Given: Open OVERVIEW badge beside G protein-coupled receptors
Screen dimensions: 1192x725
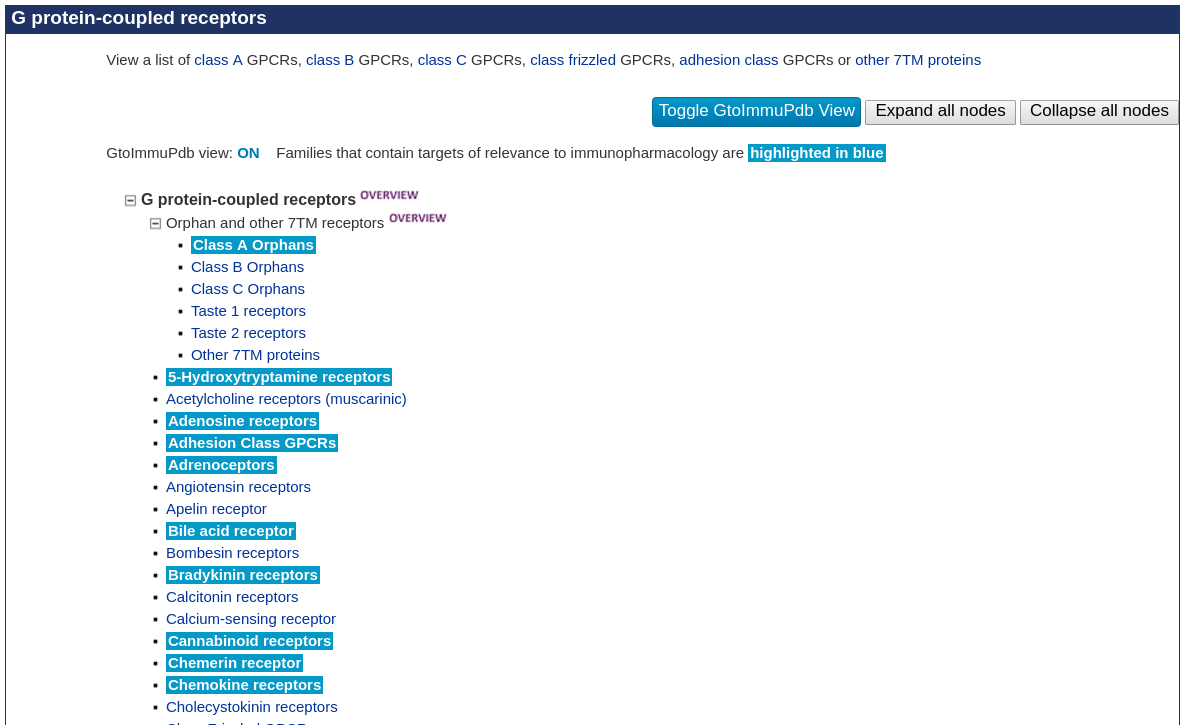Looking at the screenshot, I should point(389,195).
